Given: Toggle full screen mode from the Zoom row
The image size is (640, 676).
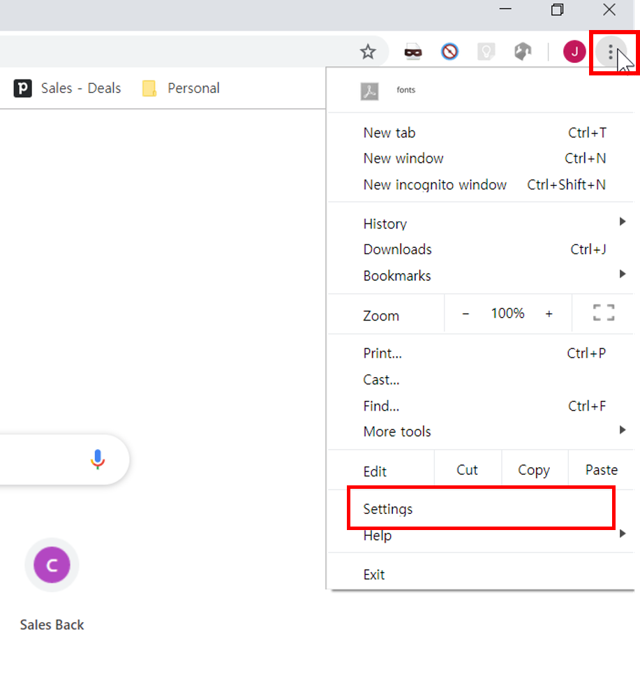Looking at the screenshot, I should (x=603, y=314).
